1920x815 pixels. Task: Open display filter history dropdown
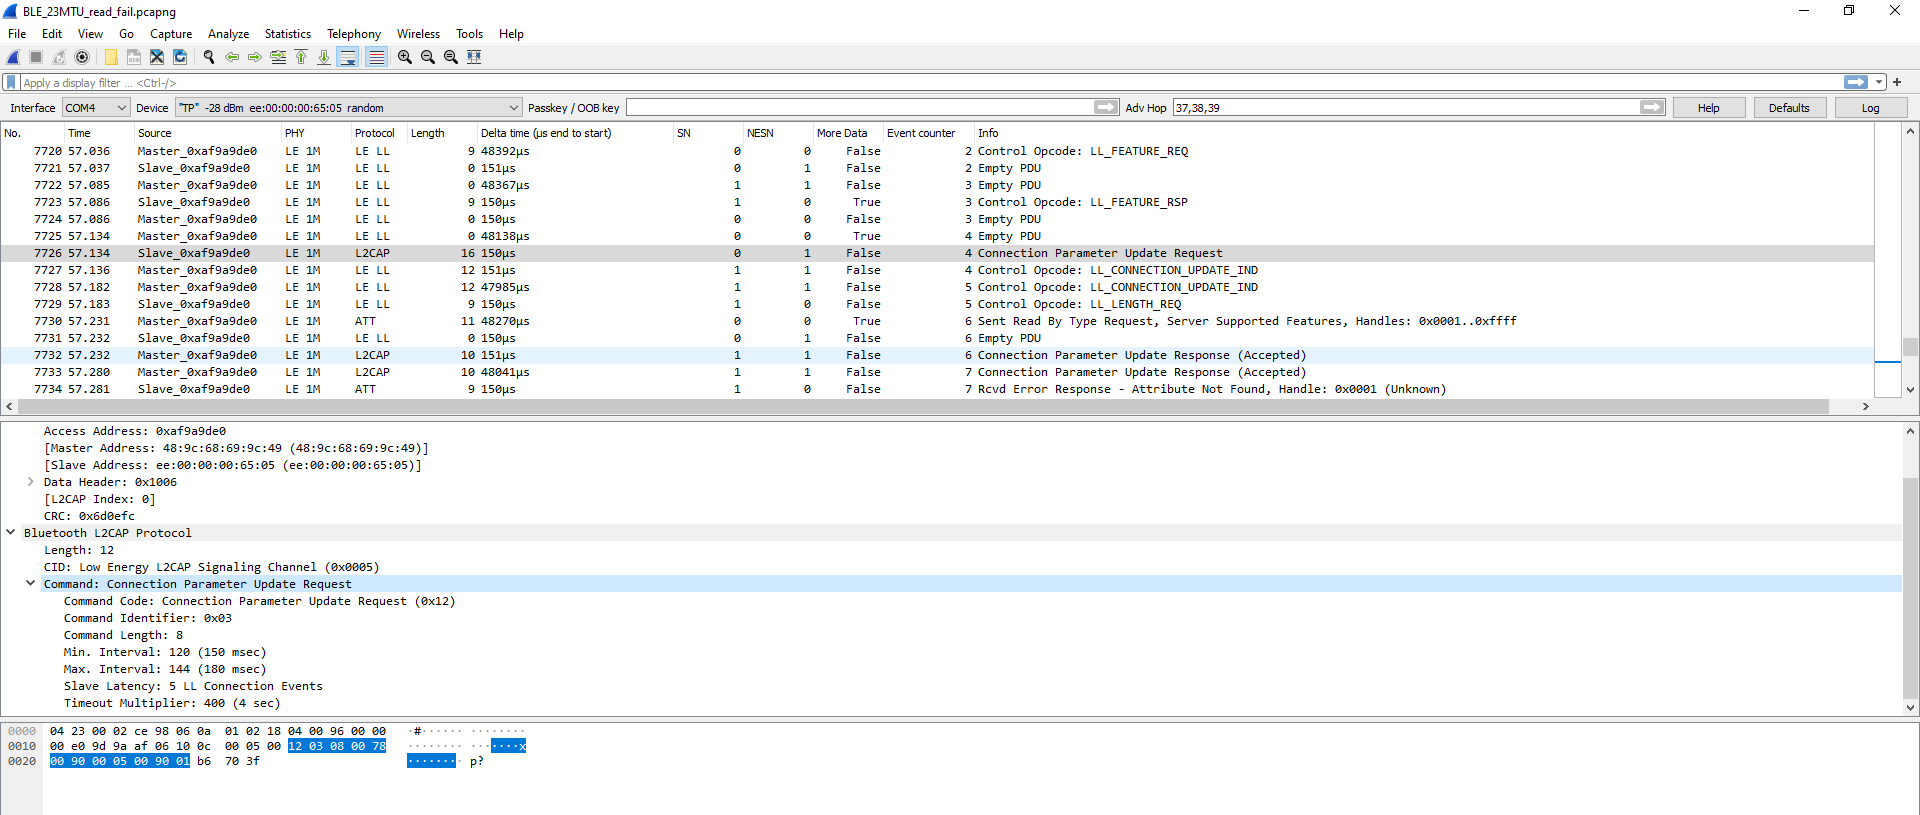click(x=1879, y=82)
